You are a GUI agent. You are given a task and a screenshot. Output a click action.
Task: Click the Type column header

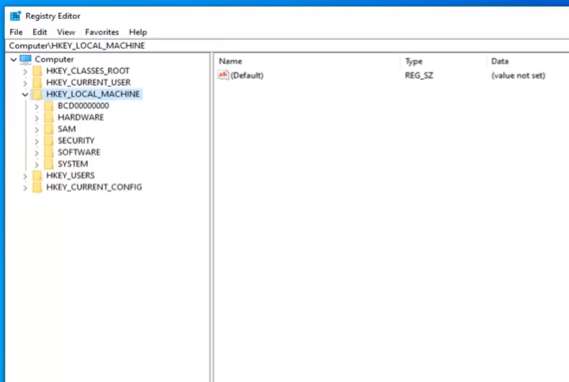click(x=414, y=61)
